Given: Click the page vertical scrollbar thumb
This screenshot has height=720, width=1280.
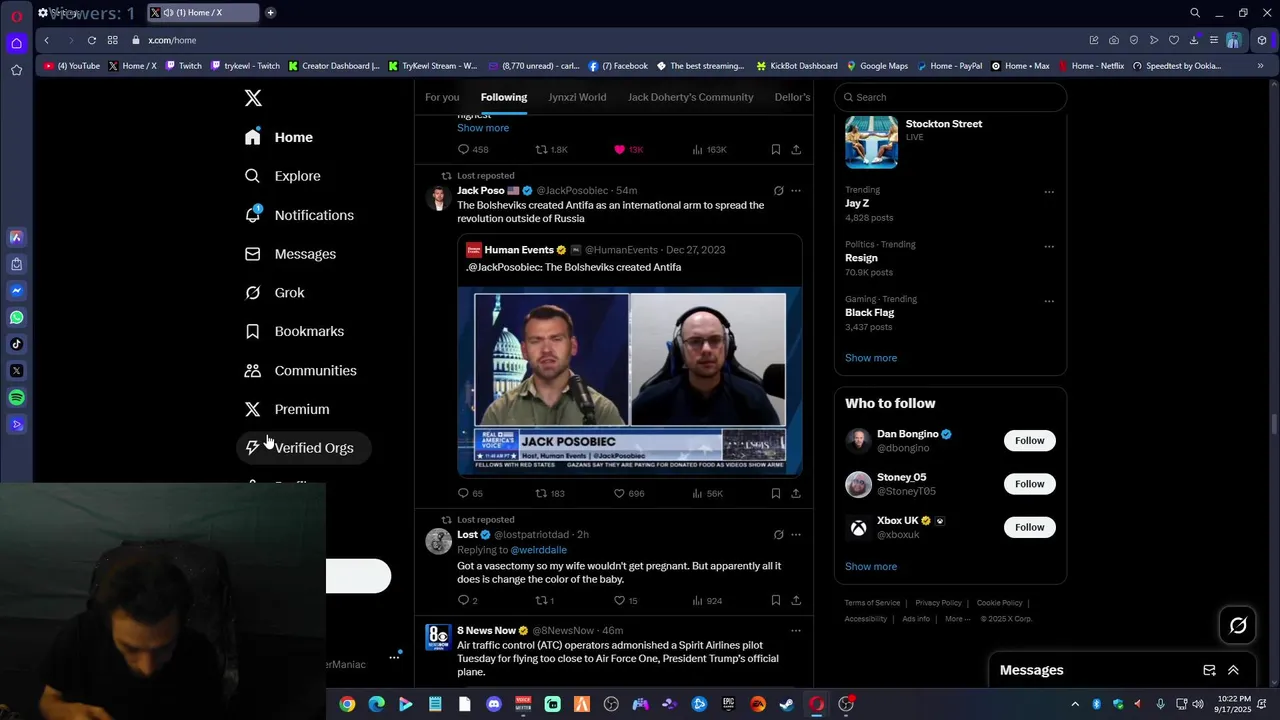Looking at the screenshot, I should point(1273,423).
